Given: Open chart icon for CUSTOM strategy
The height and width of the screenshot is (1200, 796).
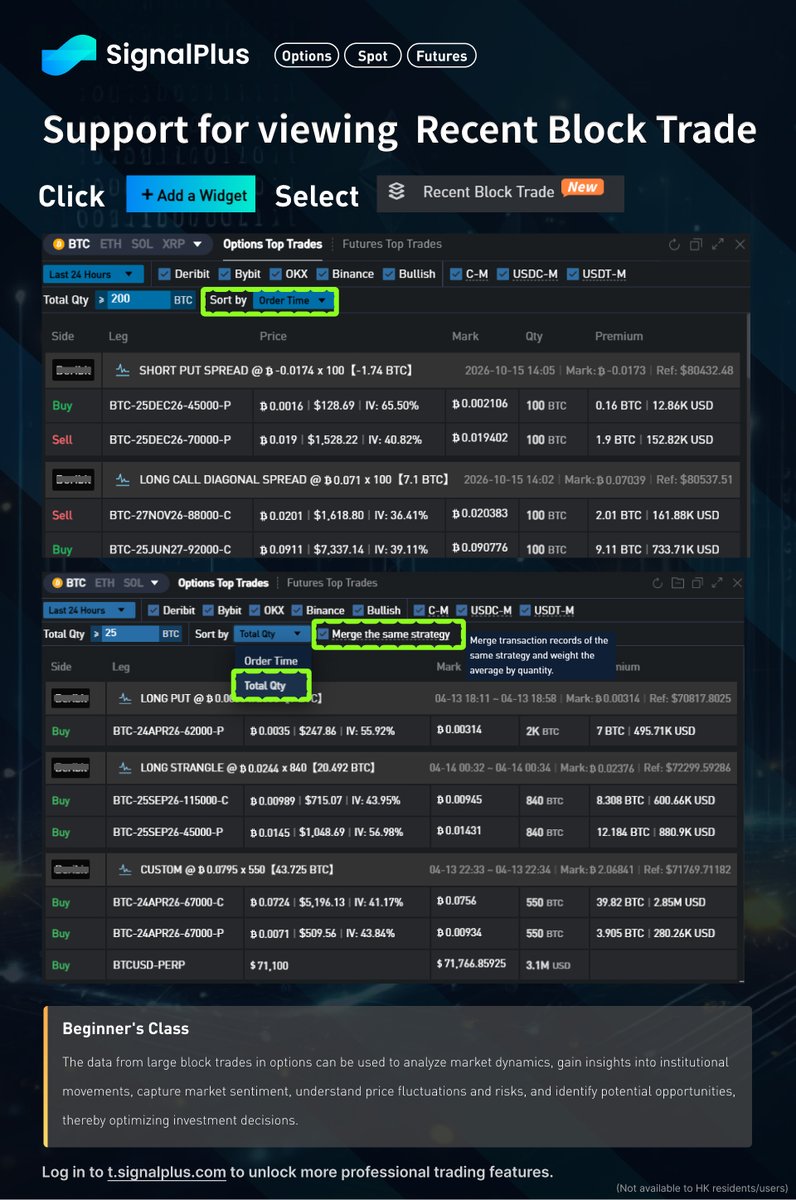Looking at the screenshot, I should 125,869.
